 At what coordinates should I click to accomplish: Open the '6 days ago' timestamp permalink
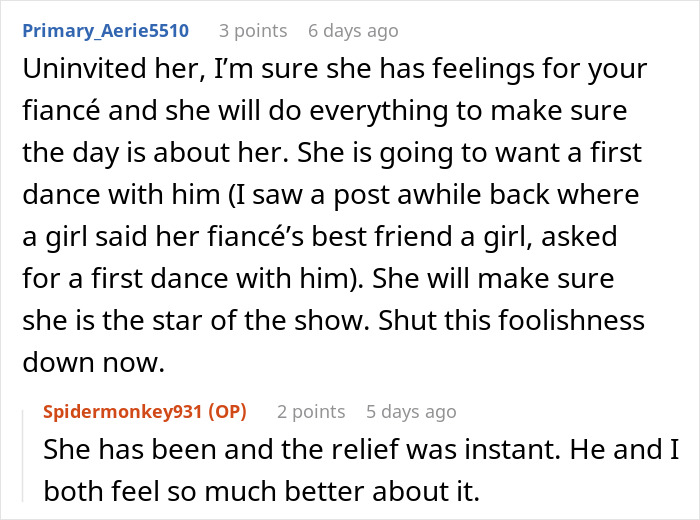tap(353, 31)
